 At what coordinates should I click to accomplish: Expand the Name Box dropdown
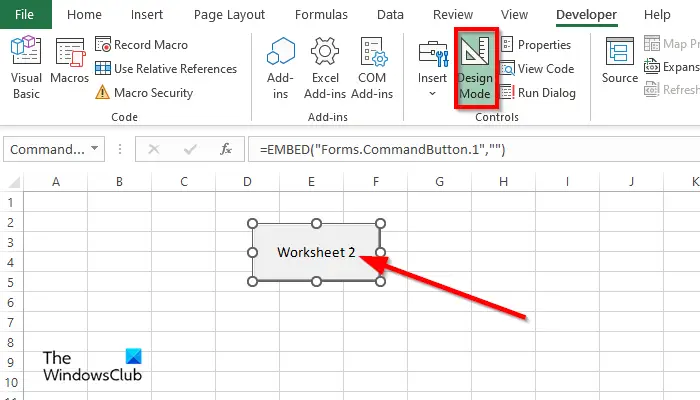point(95,148)
